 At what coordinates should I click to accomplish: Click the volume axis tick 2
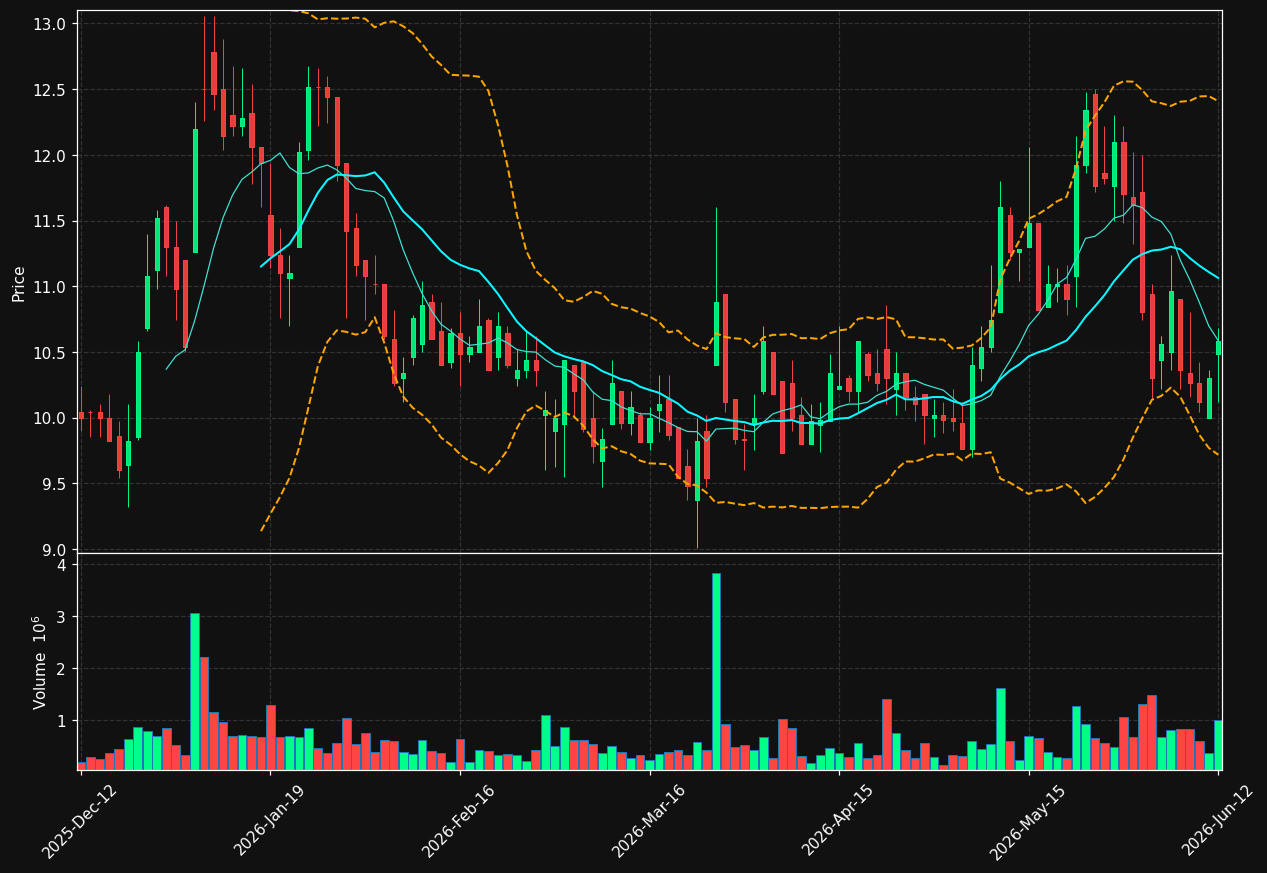[61, 669]
